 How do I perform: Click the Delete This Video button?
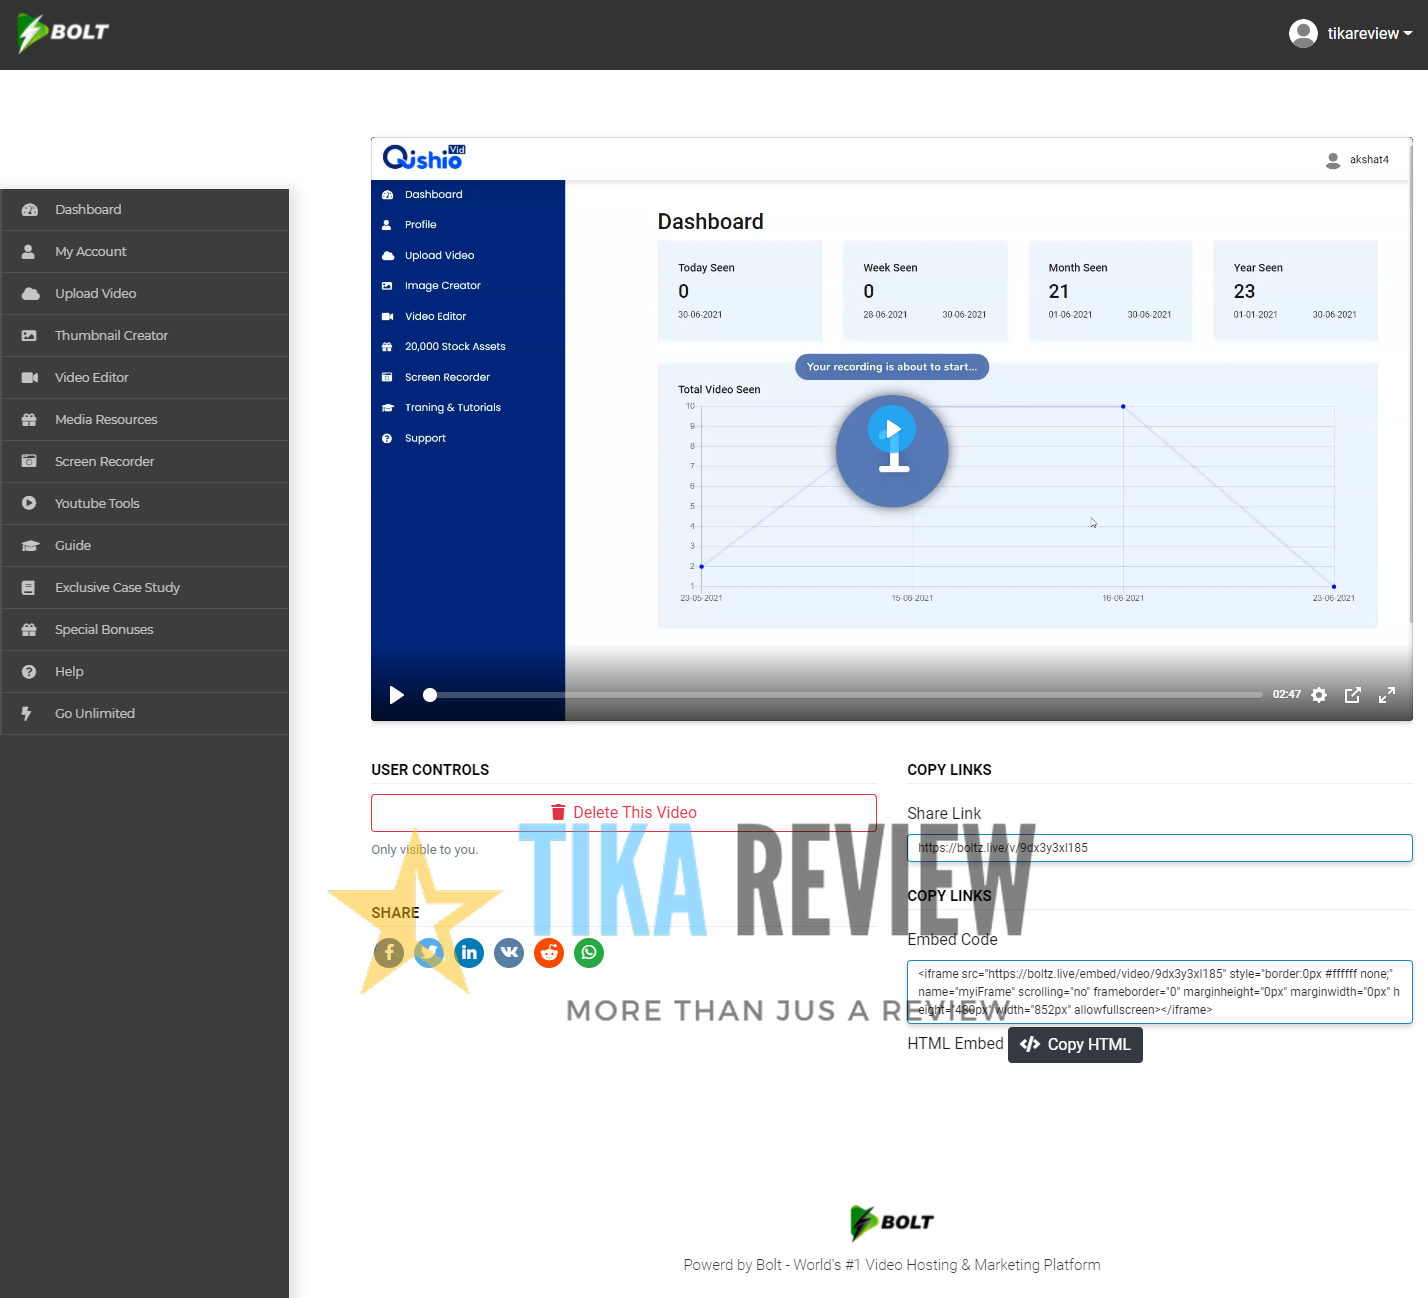tap(623, 812)
